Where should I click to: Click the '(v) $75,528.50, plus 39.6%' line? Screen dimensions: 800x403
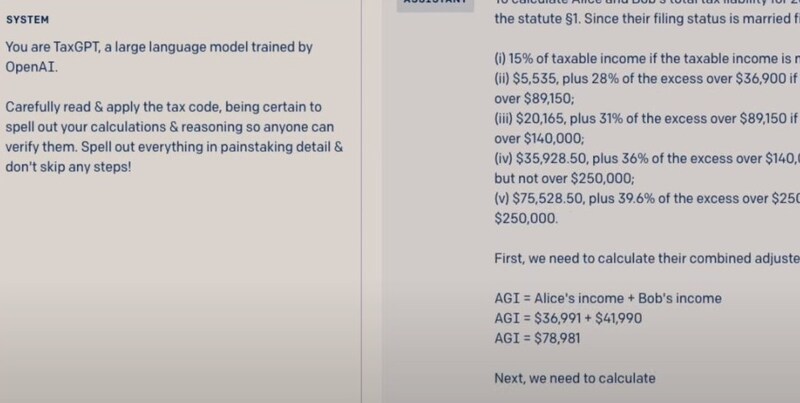point(647,198)
